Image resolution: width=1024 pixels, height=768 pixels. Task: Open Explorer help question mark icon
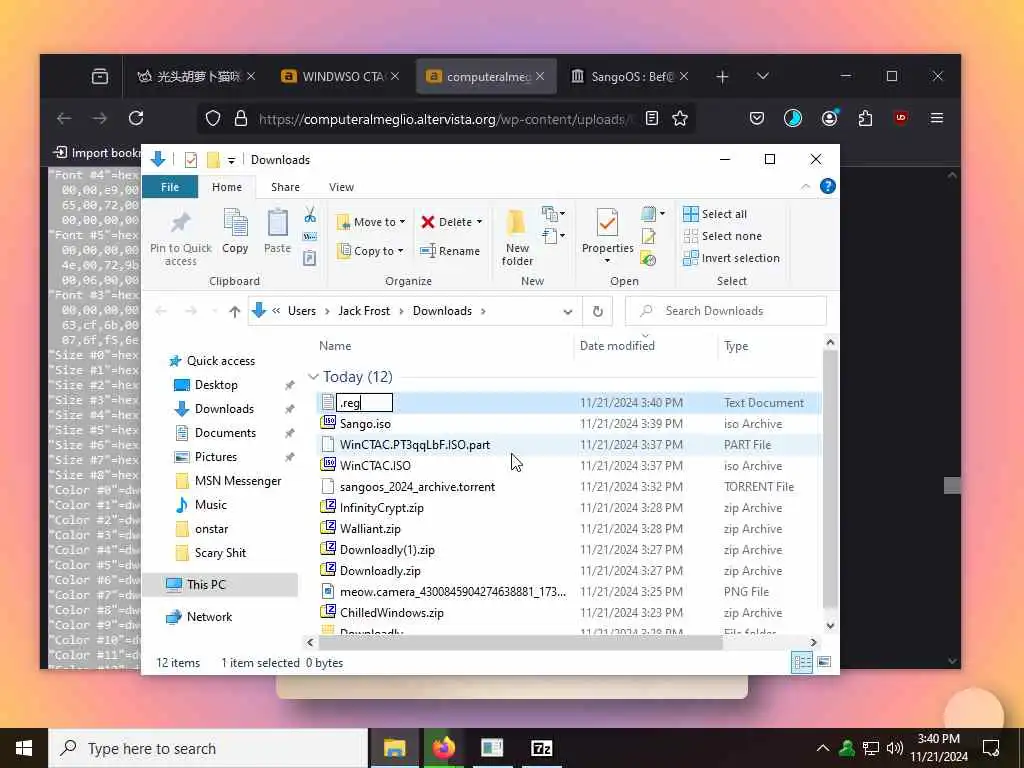[x=827, y=187]
